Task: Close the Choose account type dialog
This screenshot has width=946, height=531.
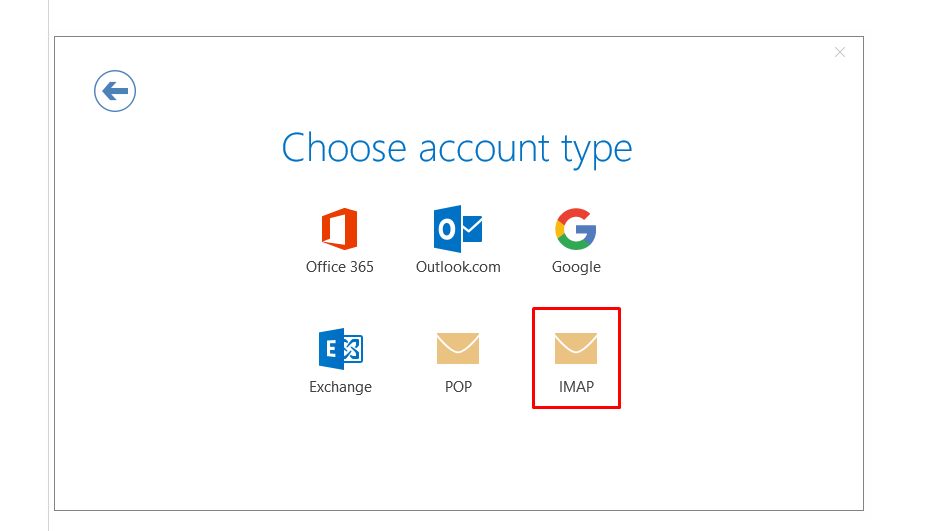Action: coord(840,52)
